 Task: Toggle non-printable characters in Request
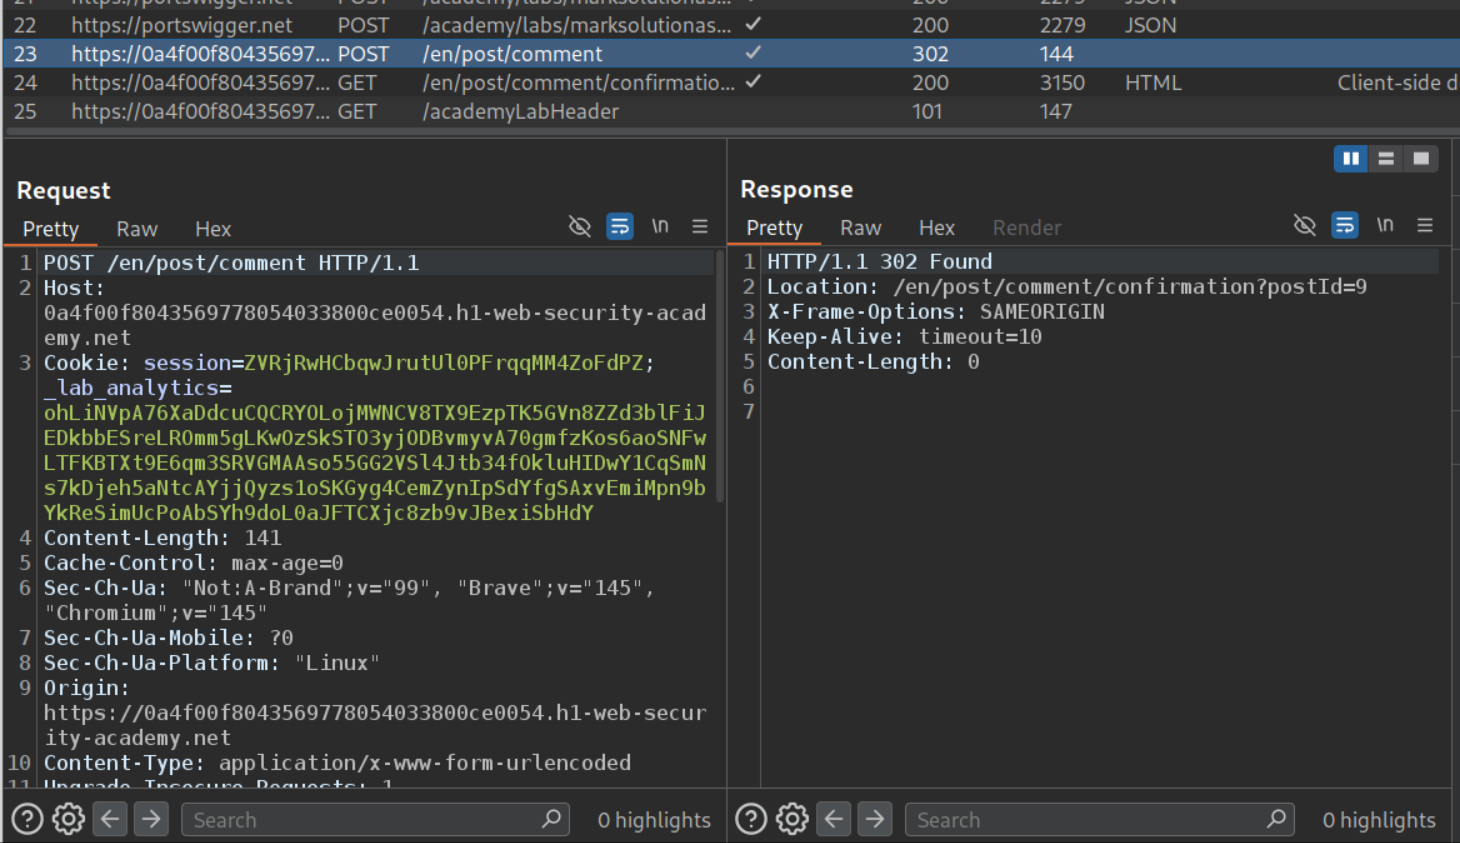pos(660,227)
